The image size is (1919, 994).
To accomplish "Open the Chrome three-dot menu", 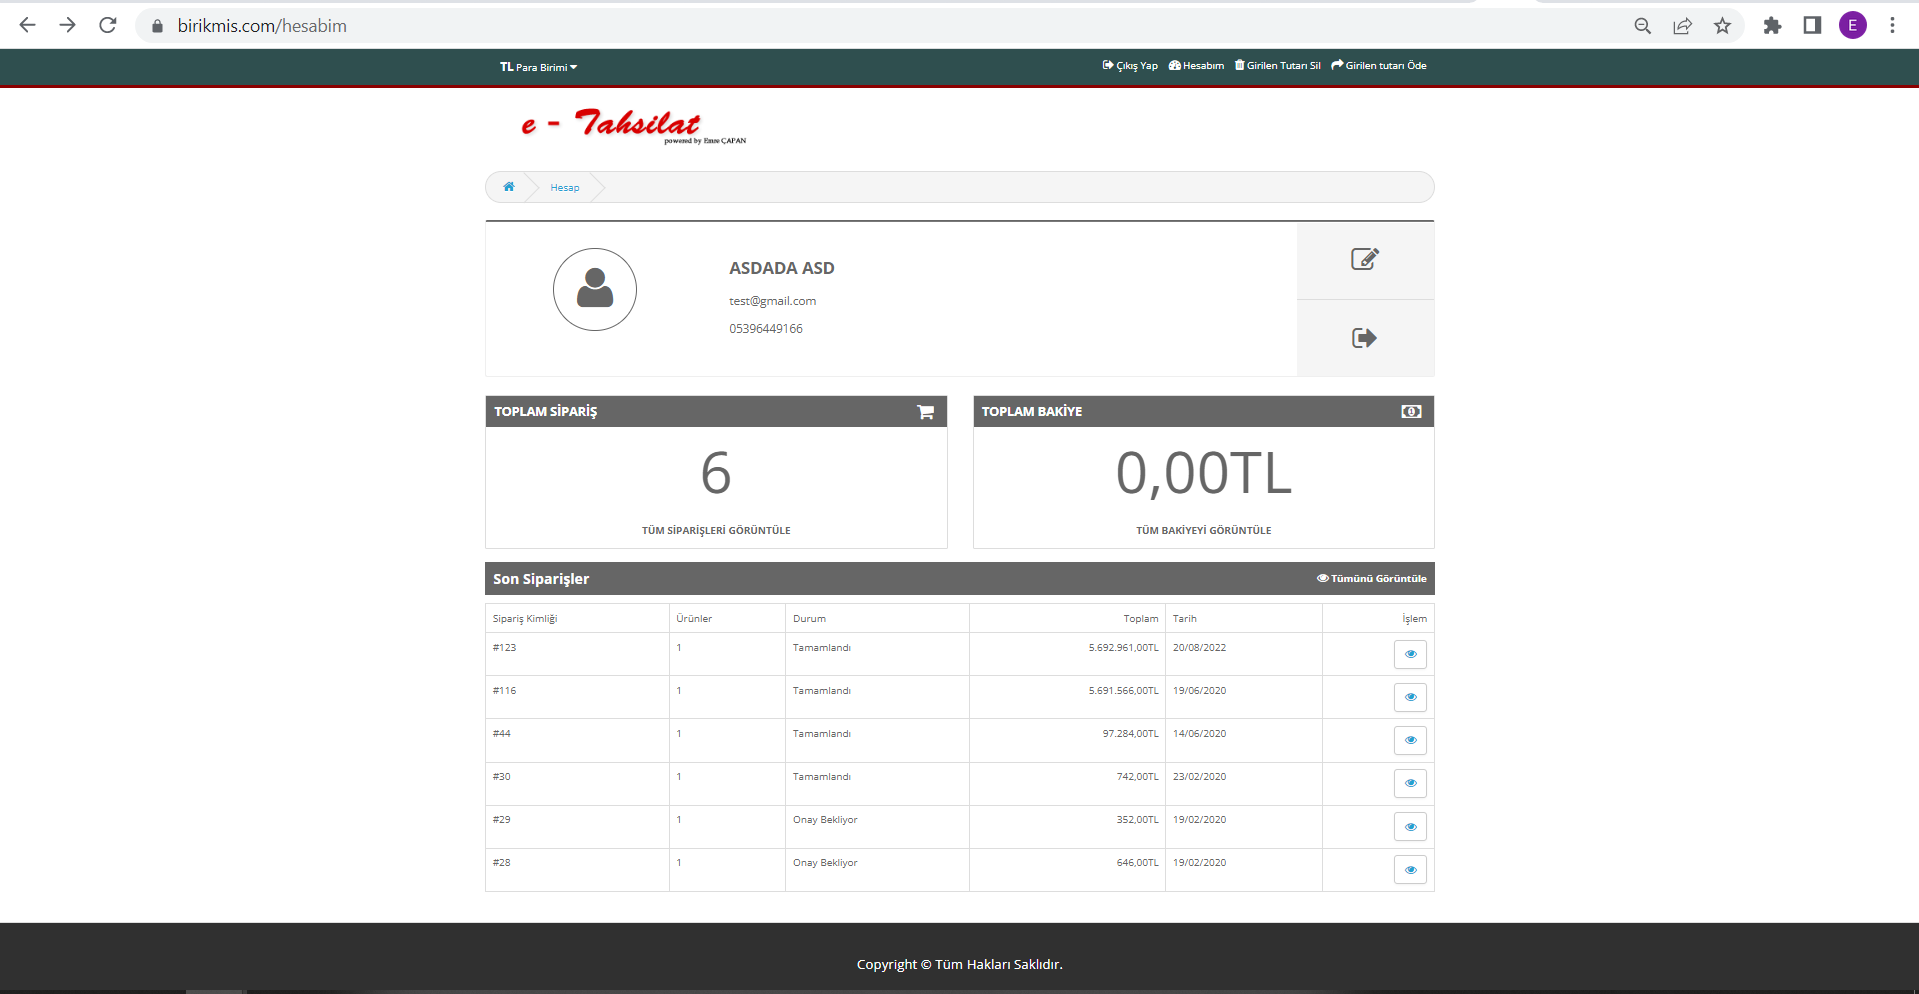I will click(x=1892, y=26).
